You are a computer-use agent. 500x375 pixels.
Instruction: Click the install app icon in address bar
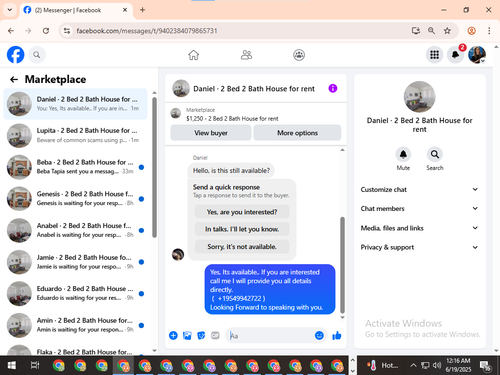pyautogui.click(x=416, y=31)
